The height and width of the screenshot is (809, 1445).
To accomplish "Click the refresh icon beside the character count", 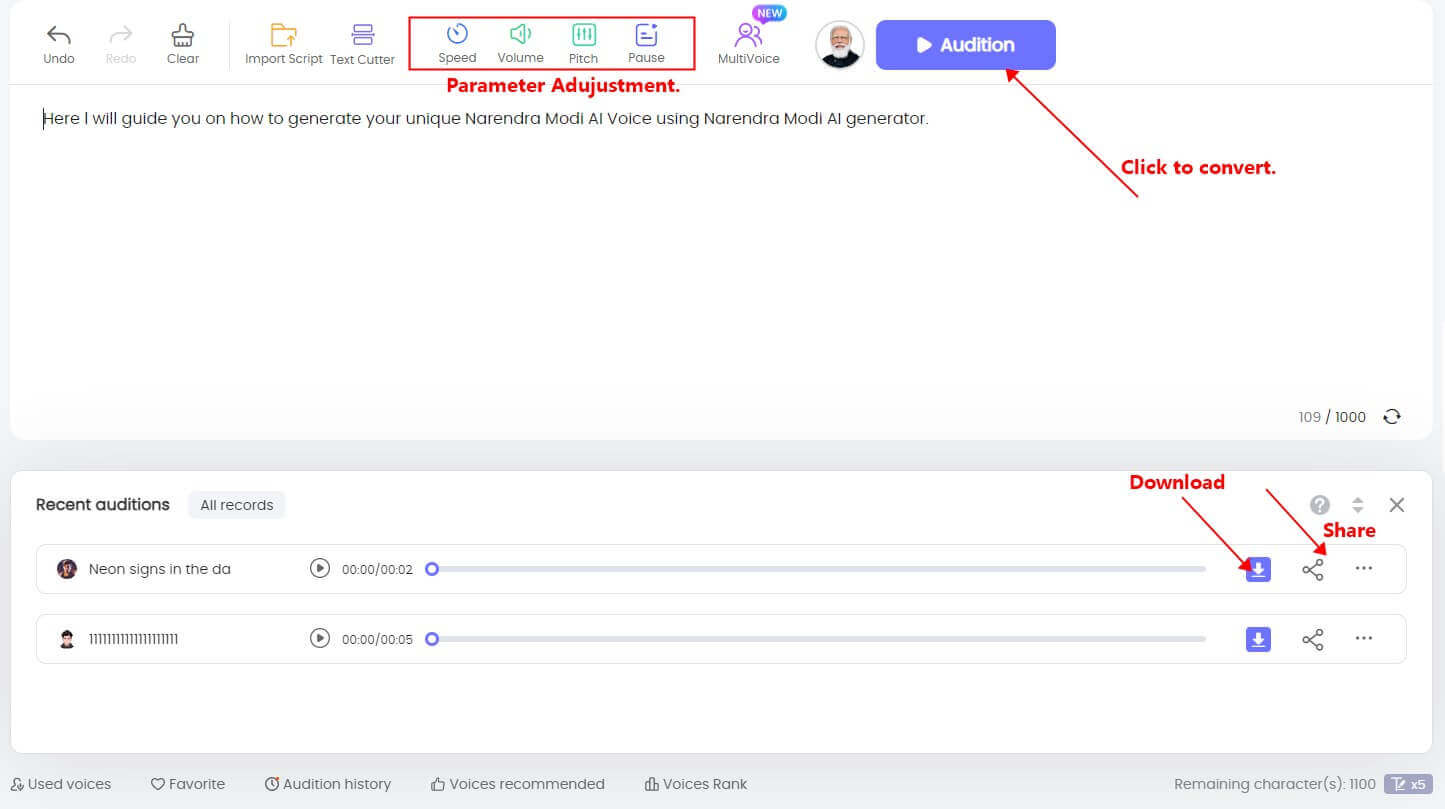I will click(1391, 417).
